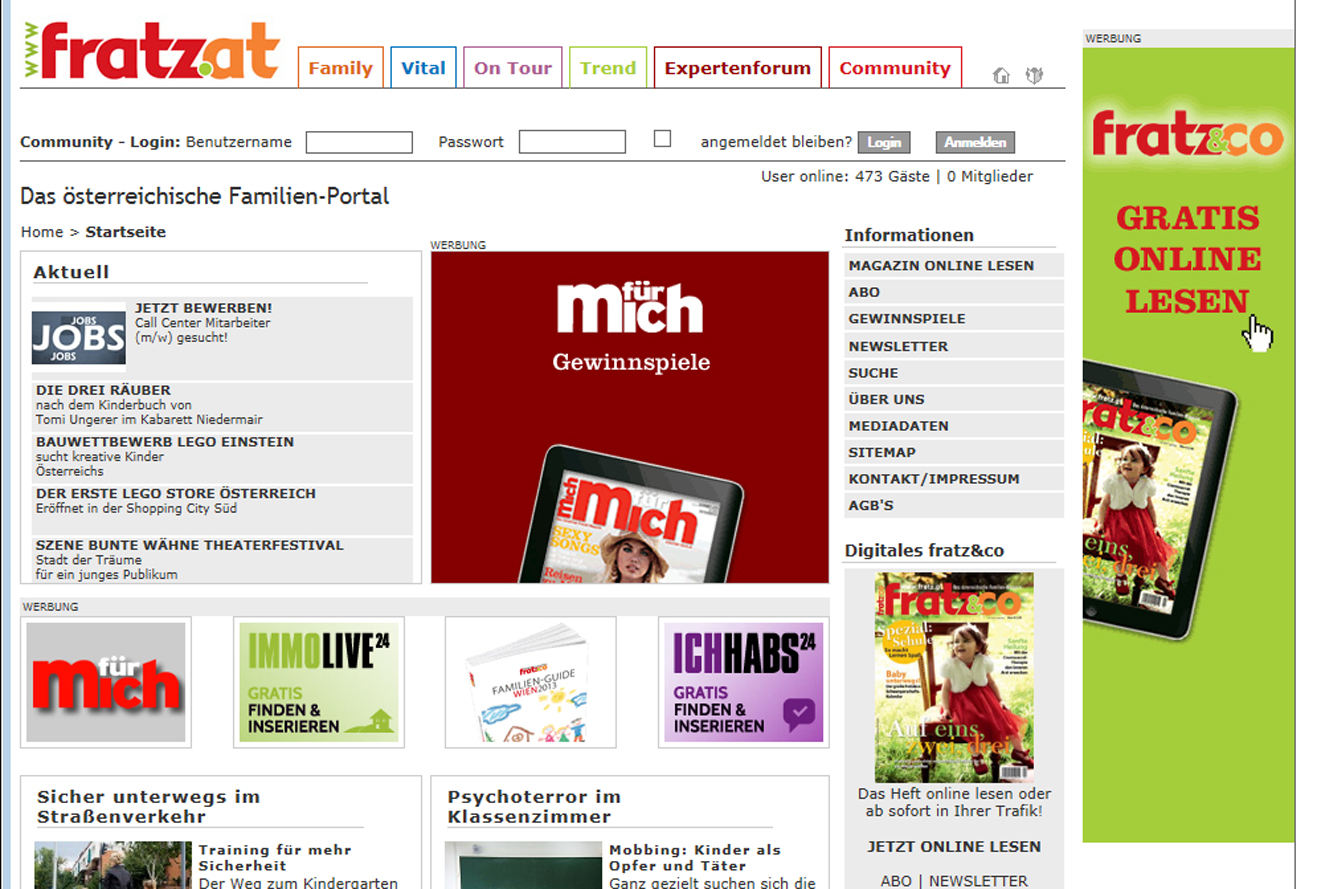Screen dimensions: 1317x889
Task: Open the JETZT ONLINE LESEN link
Action: (x=954, y=846)
